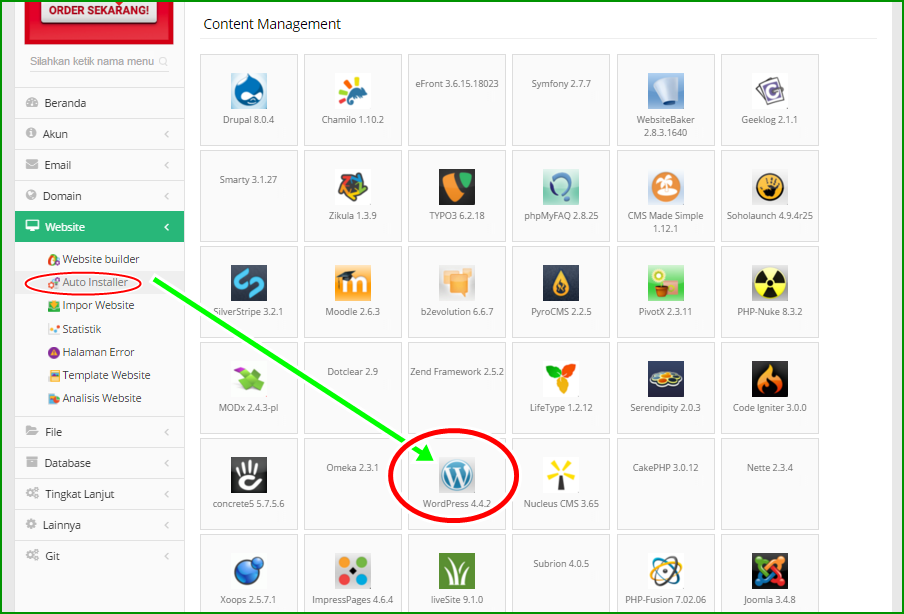This screenshot has width=904, height=614.
Task: Choose the WebsiteBaker 2.8.3.1640 icon
Action: click(665, 91)
